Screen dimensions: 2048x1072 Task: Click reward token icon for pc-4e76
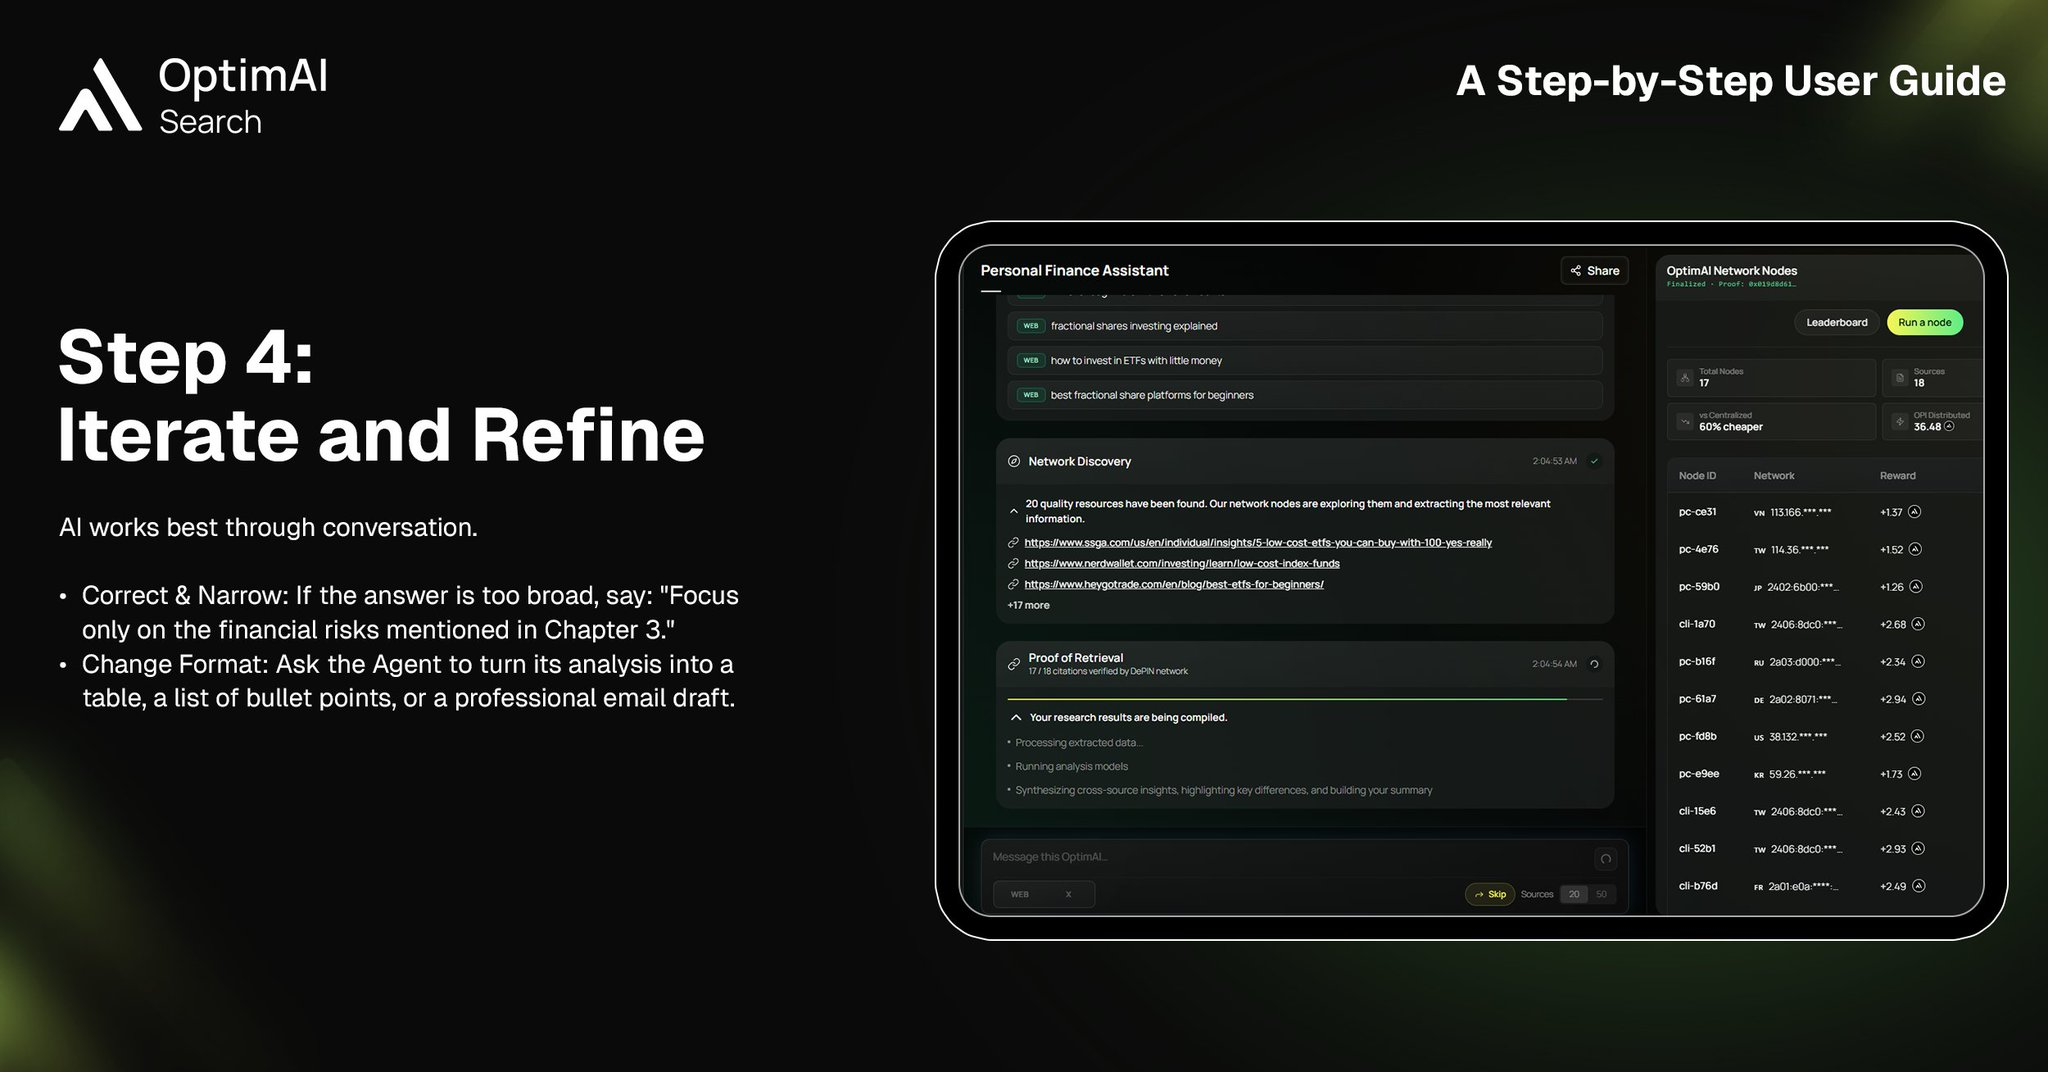(1915, 550)
